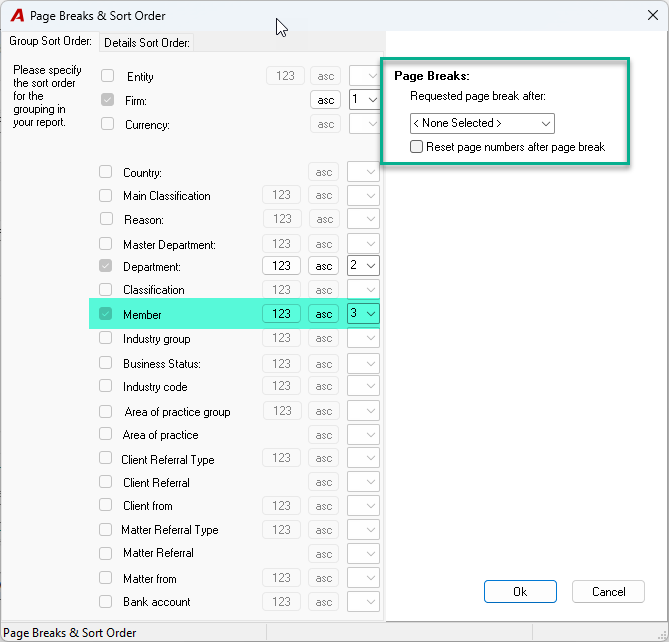This screenshot has width=669, height=642.
Task: Uncheck the Department checkbox
Action: pos(105,266)
